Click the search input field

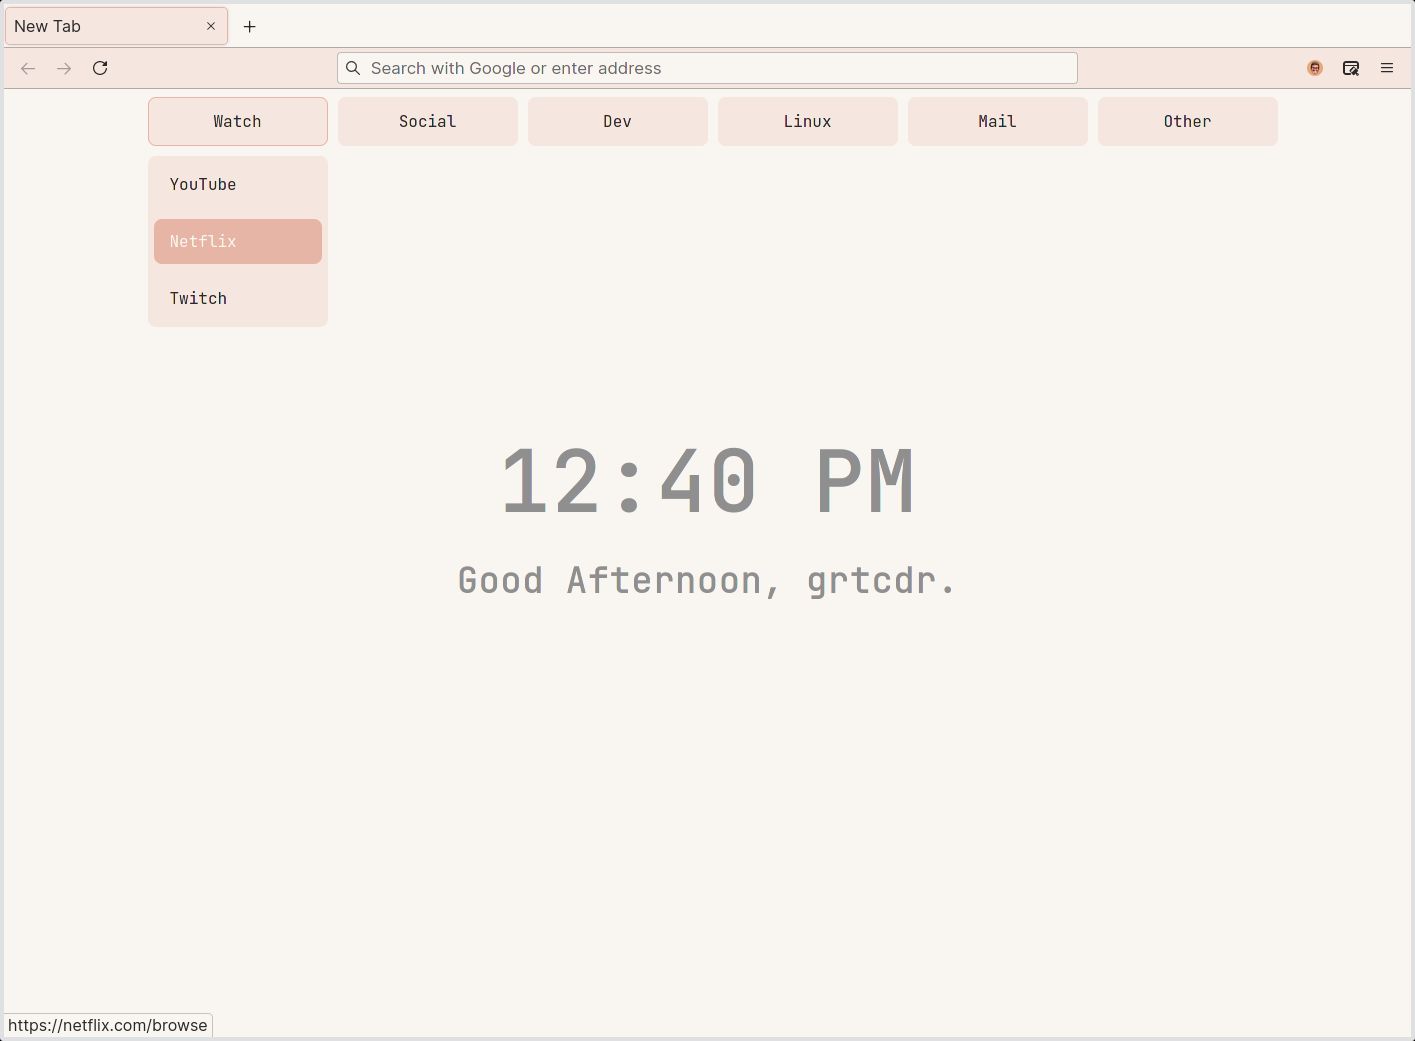pos(706,68)
